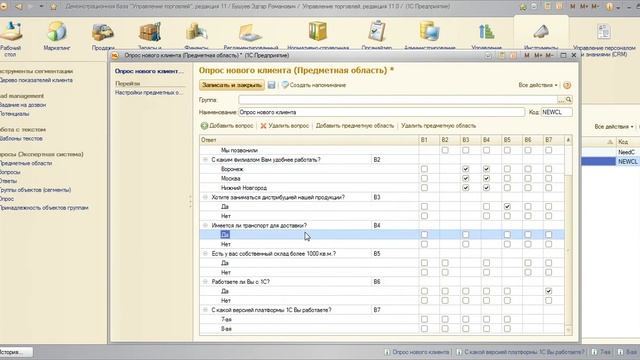
Task: Click into the Код field showing NEWCL
Action: [x=556, y=112]
